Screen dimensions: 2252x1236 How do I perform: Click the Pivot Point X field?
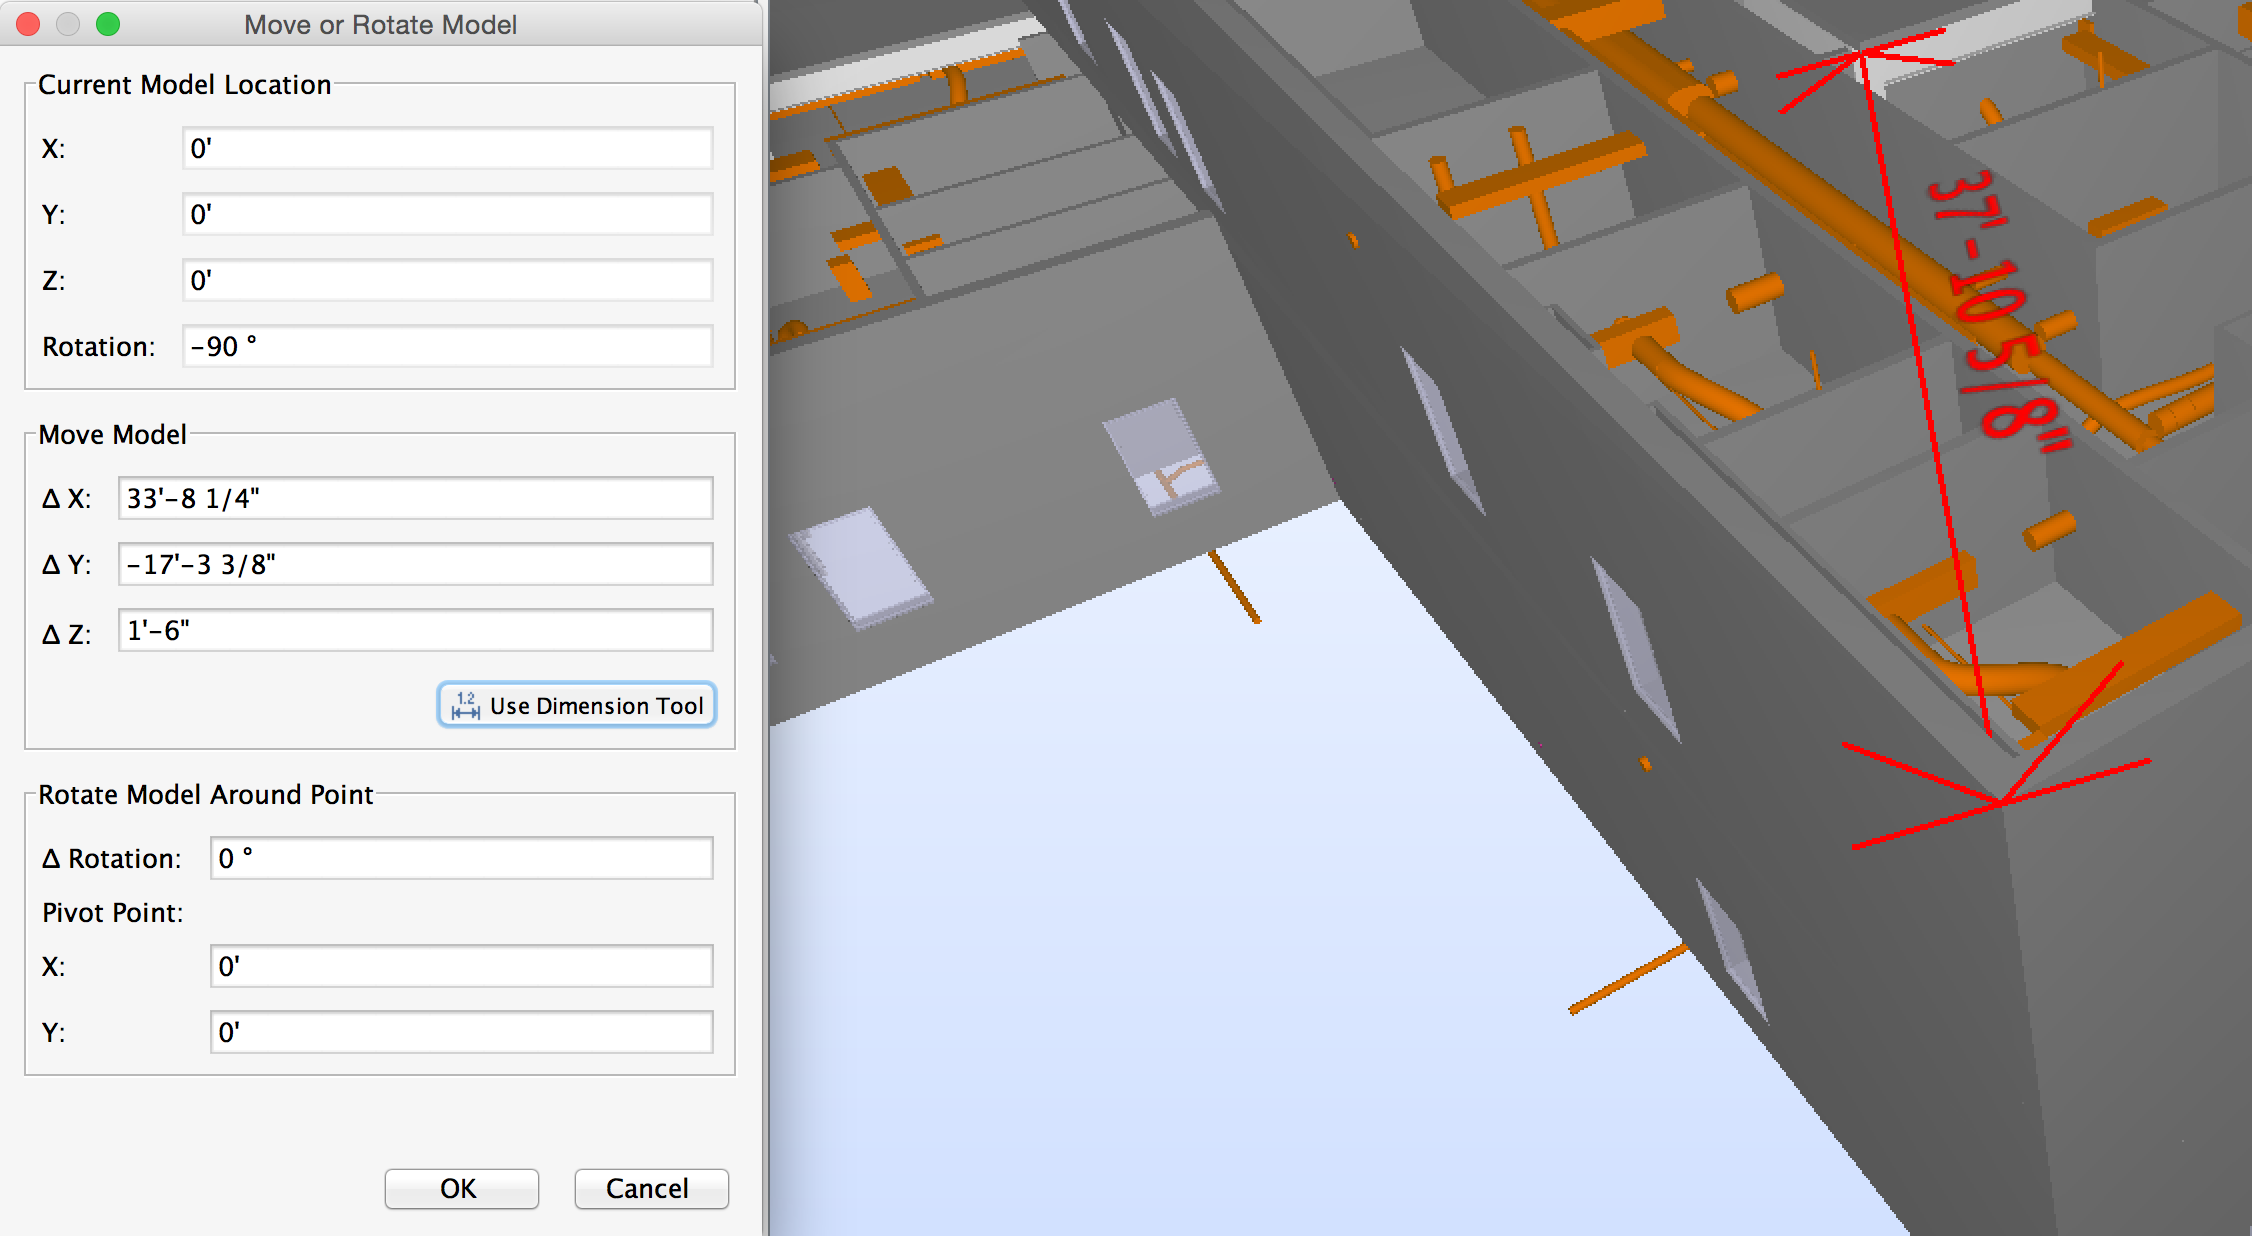[x=460, y=966]
